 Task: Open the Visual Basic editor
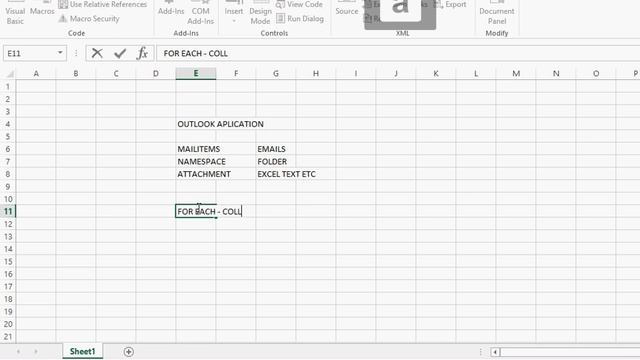click(15, 13)
